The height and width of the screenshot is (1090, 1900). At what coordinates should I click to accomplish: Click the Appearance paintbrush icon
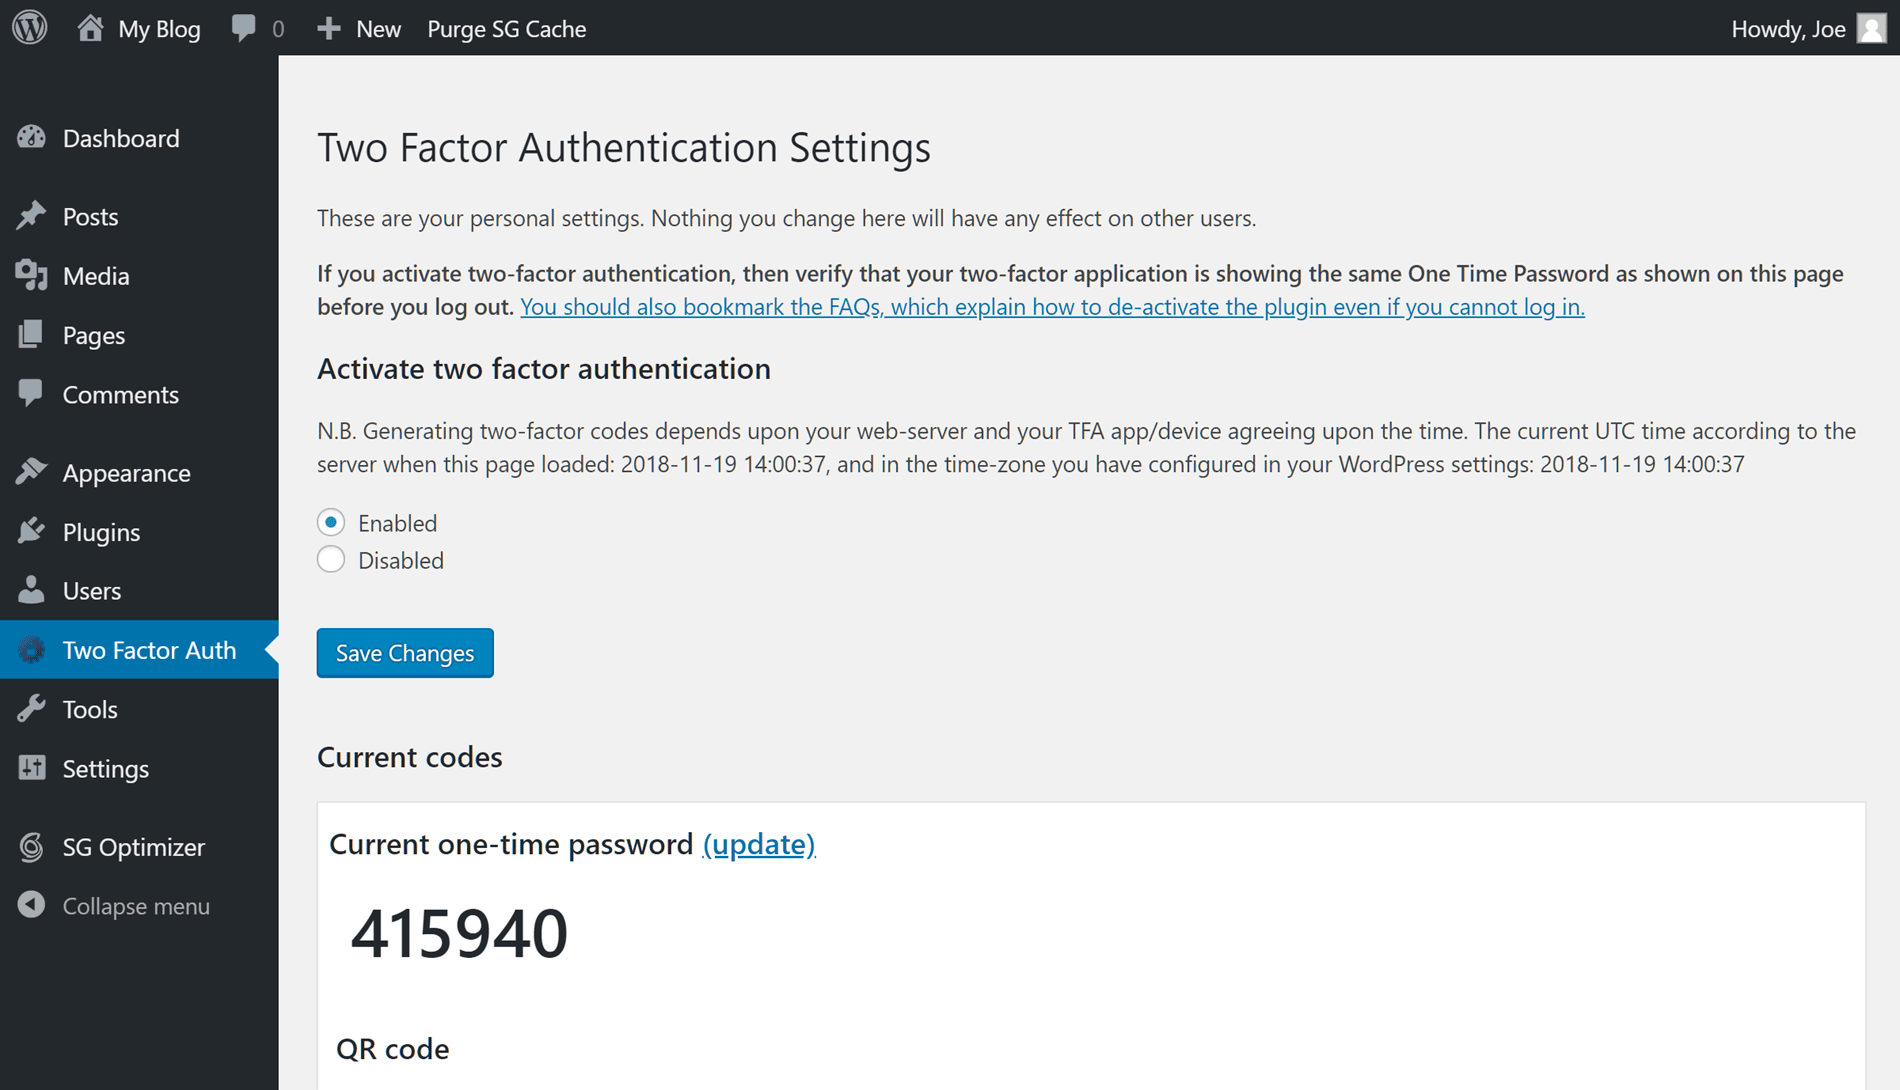click(31, 472)
